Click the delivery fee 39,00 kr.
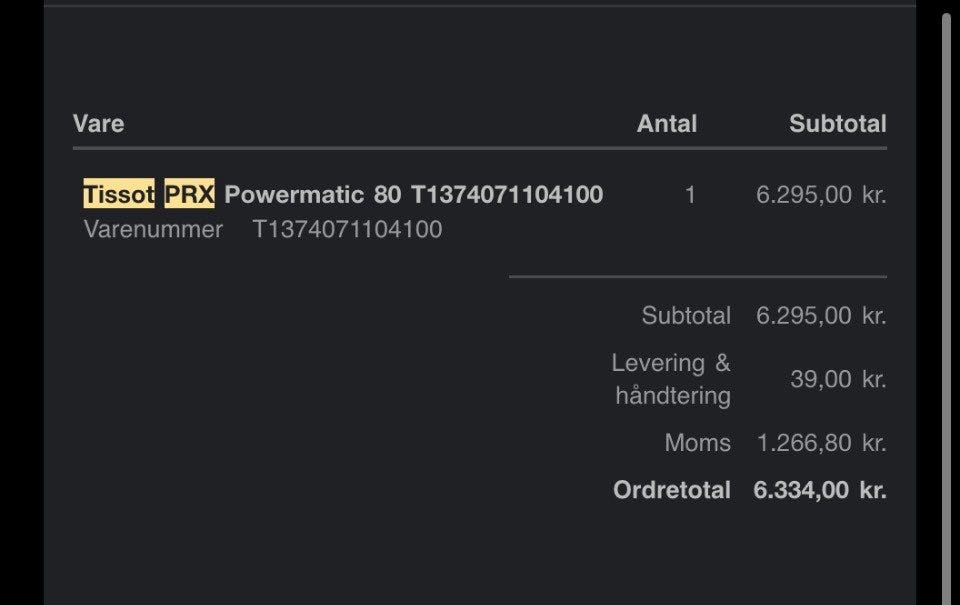The height and width of the screenshot is (605, 960). click(x=837, y=379)
